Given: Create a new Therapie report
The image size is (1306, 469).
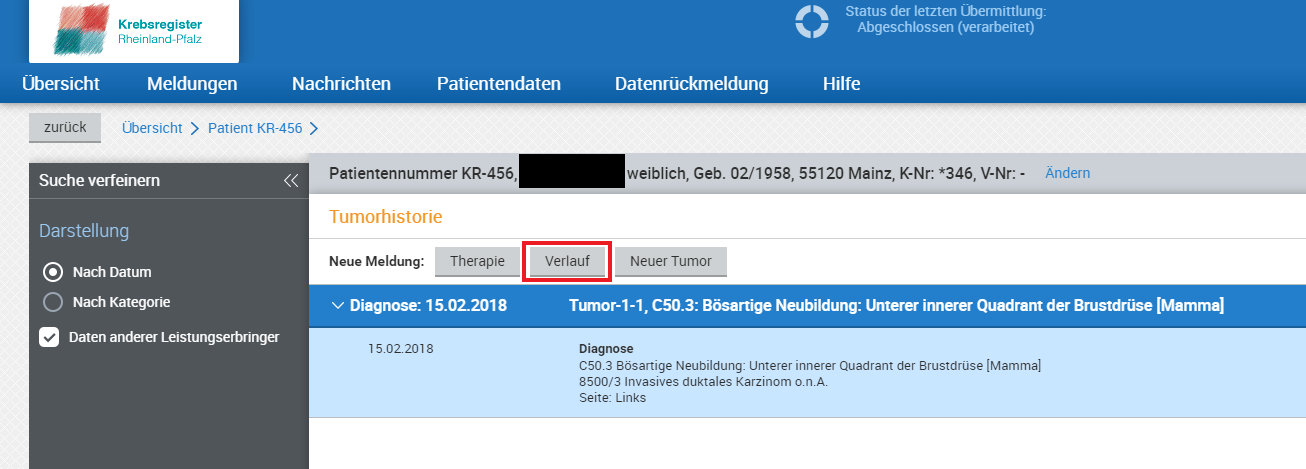Looking at the screenshot, I should point(477,261).
